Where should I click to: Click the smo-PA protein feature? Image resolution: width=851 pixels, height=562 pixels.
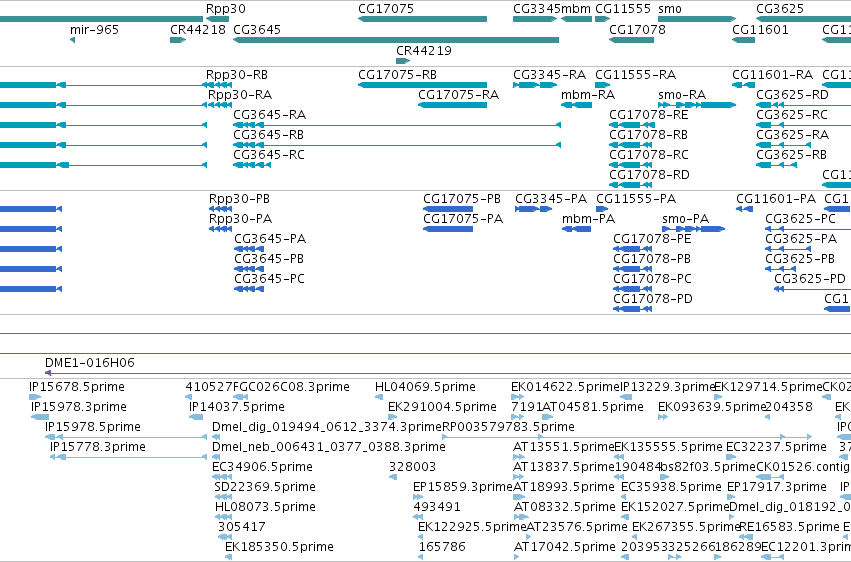coord(694,229)
